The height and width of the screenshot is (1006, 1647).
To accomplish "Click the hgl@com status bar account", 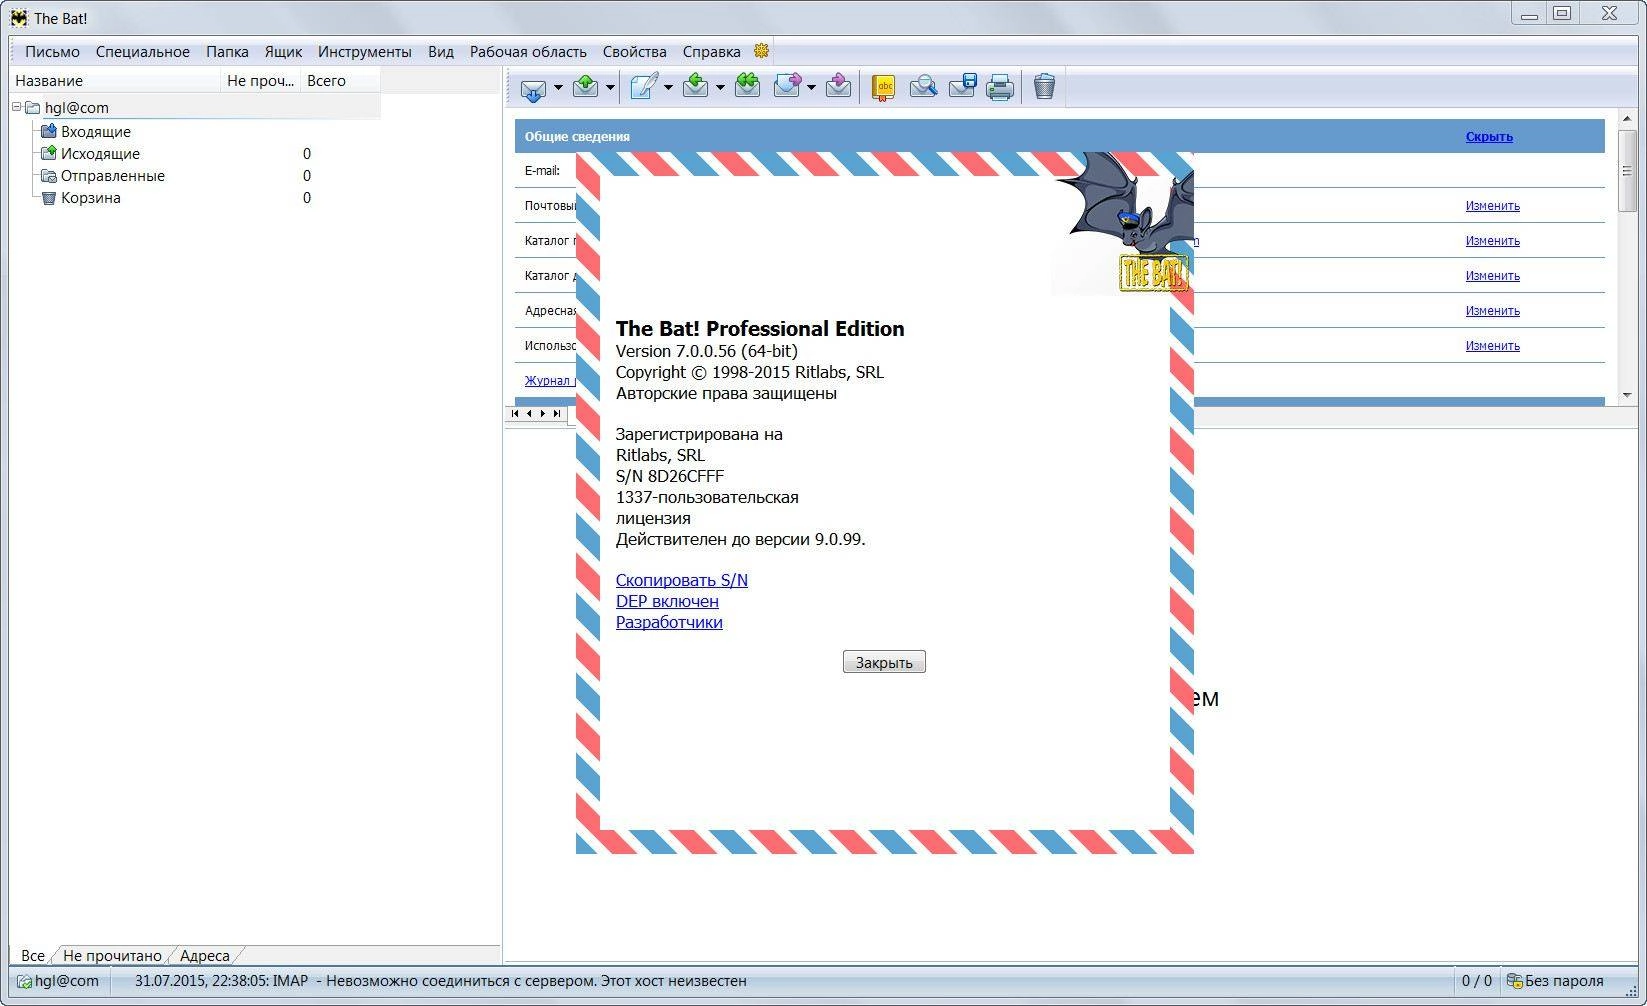I will [x=58, y=981].
